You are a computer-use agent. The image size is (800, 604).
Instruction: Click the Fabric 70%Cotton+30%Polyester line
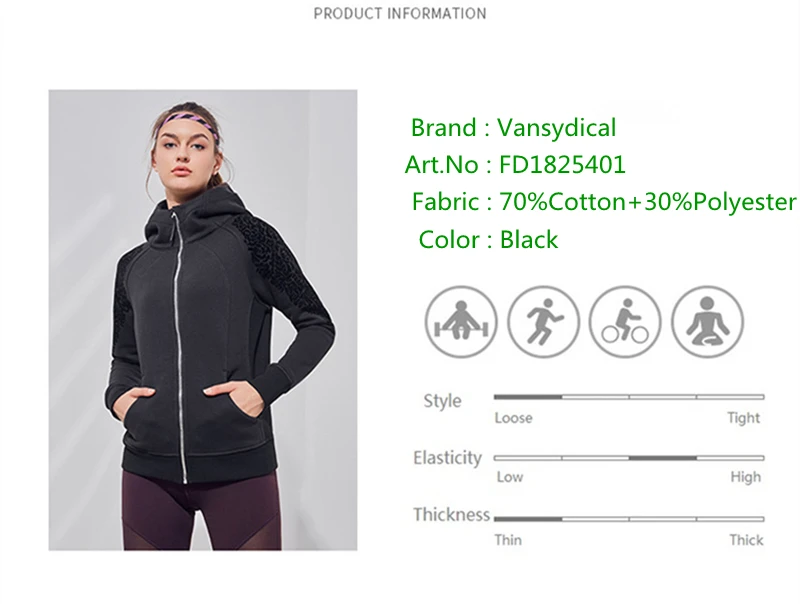[604, 202]
